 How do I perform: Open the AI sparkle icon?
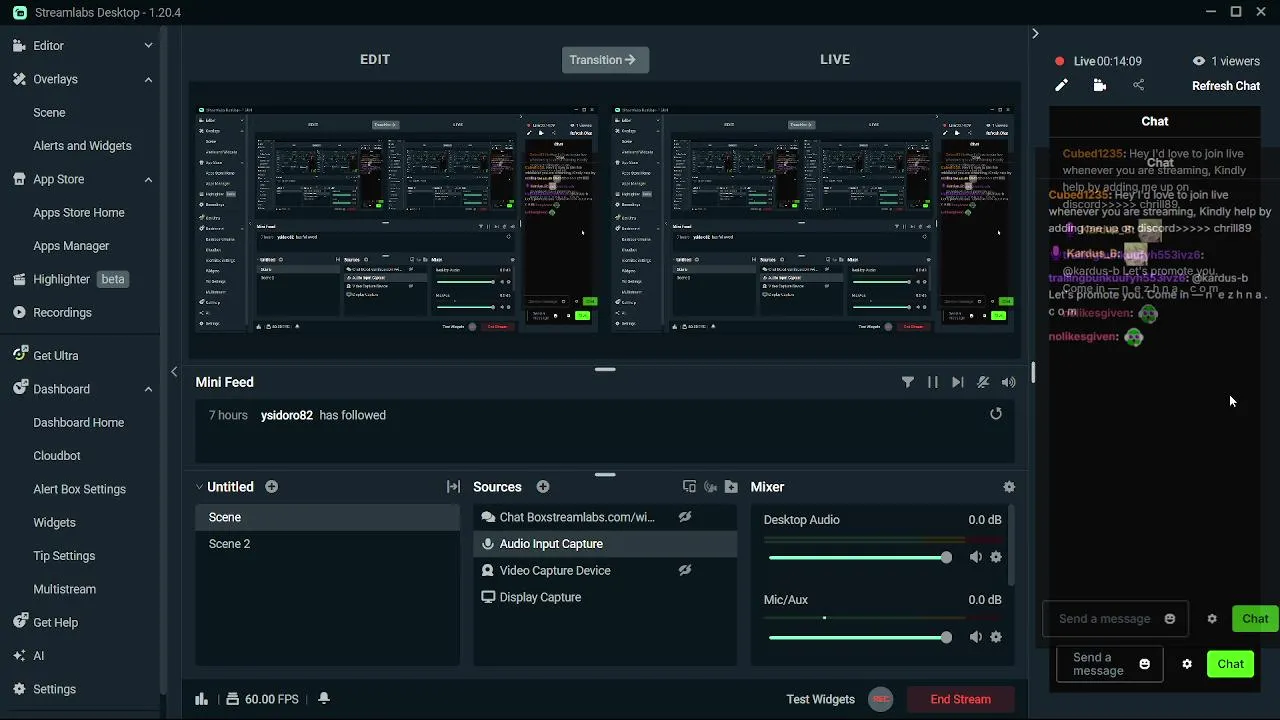point(19,656)
